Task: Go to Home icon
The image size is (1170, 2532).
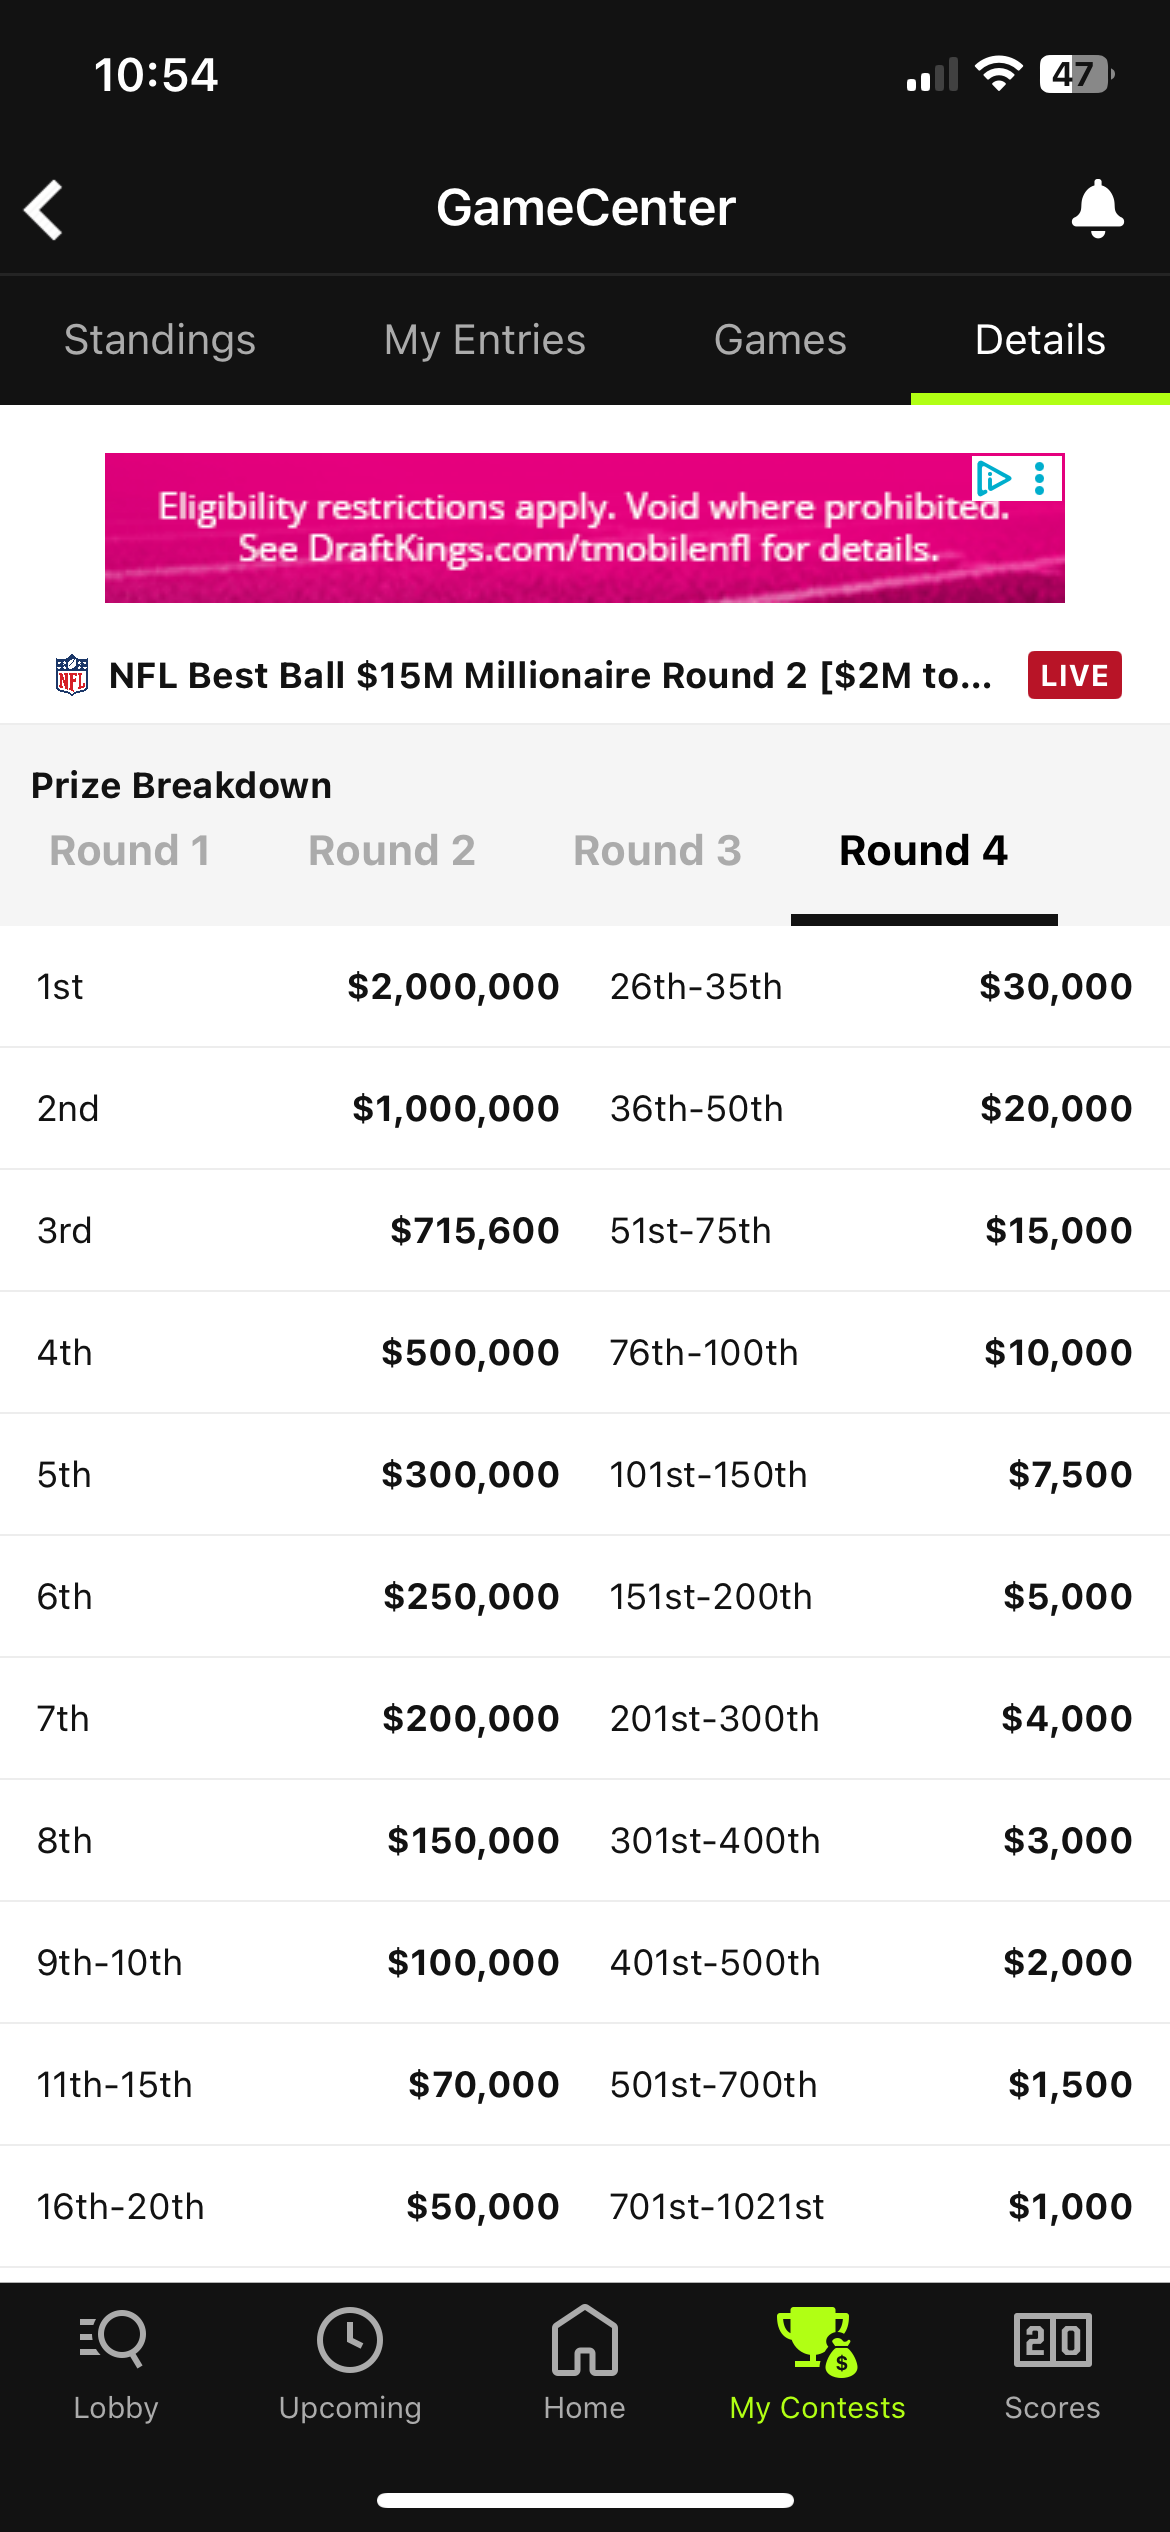Action: click(584, 2340)
